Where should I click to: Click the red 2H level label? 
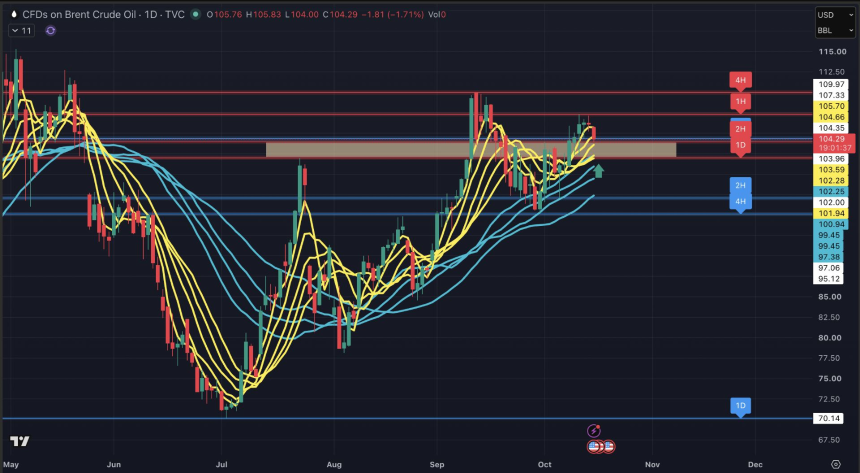coord(740,129)
